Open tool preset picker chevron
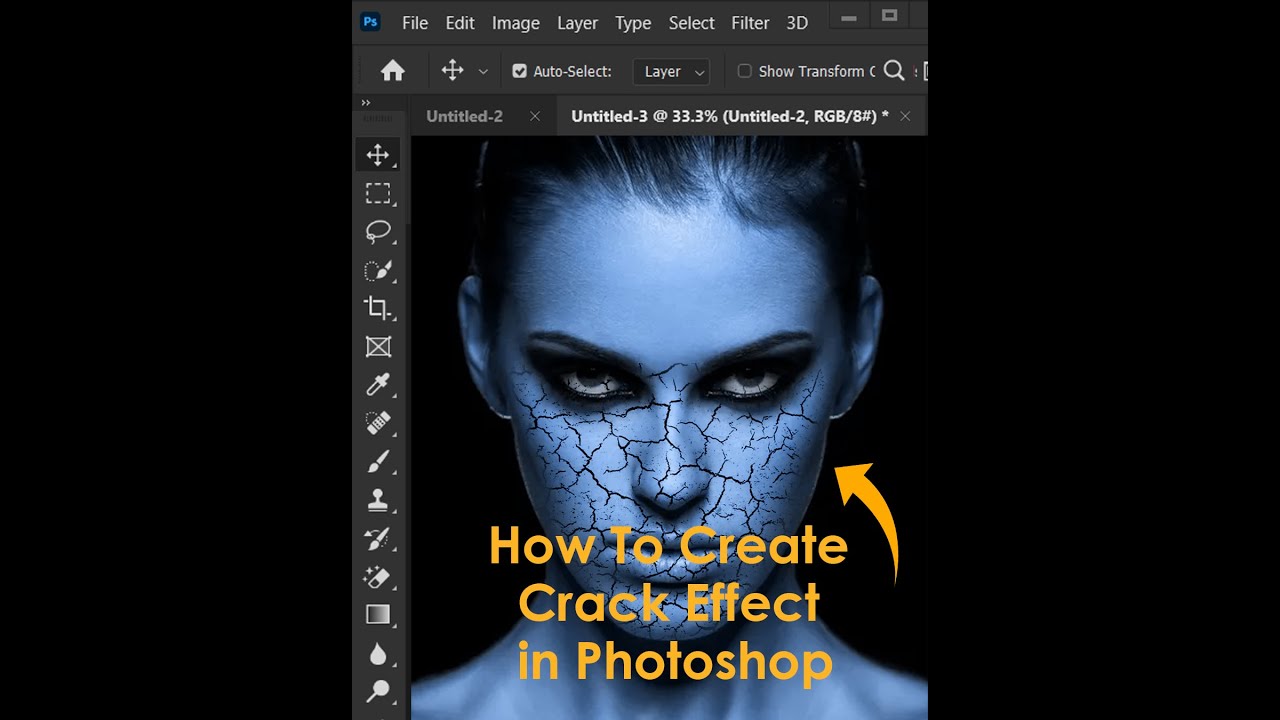The image size is (1280, 720). [x=483, y=72]
